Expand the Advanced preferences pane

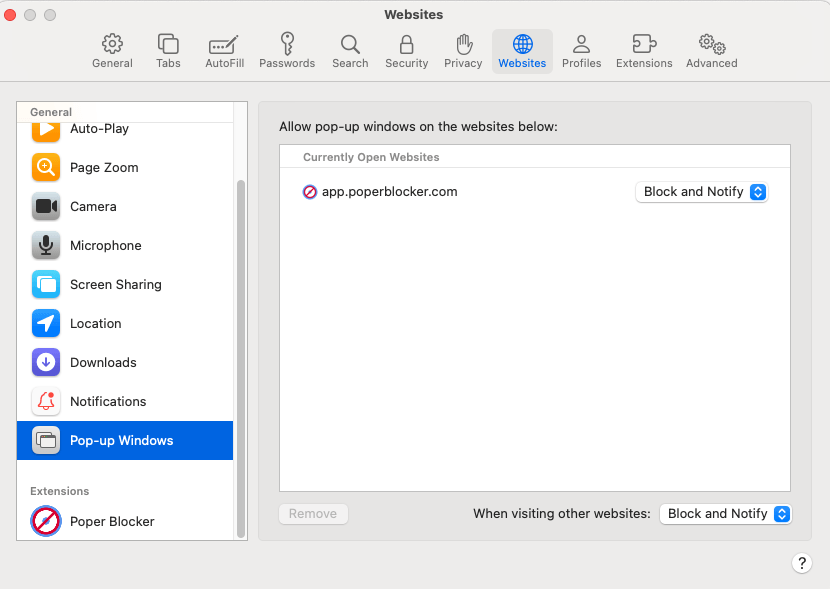(x=711, y=50)
